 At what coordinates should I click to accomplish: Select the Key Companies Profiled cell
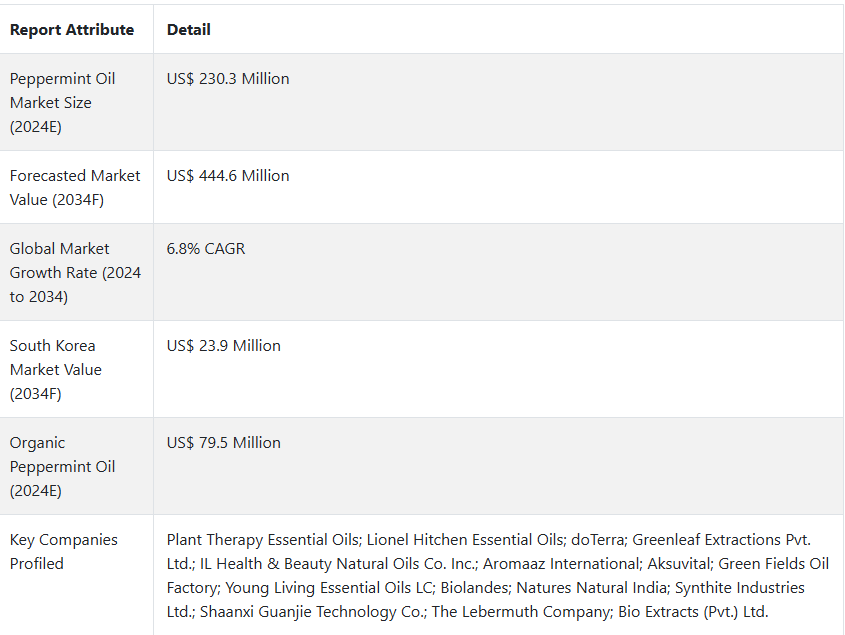click(64, 551)
